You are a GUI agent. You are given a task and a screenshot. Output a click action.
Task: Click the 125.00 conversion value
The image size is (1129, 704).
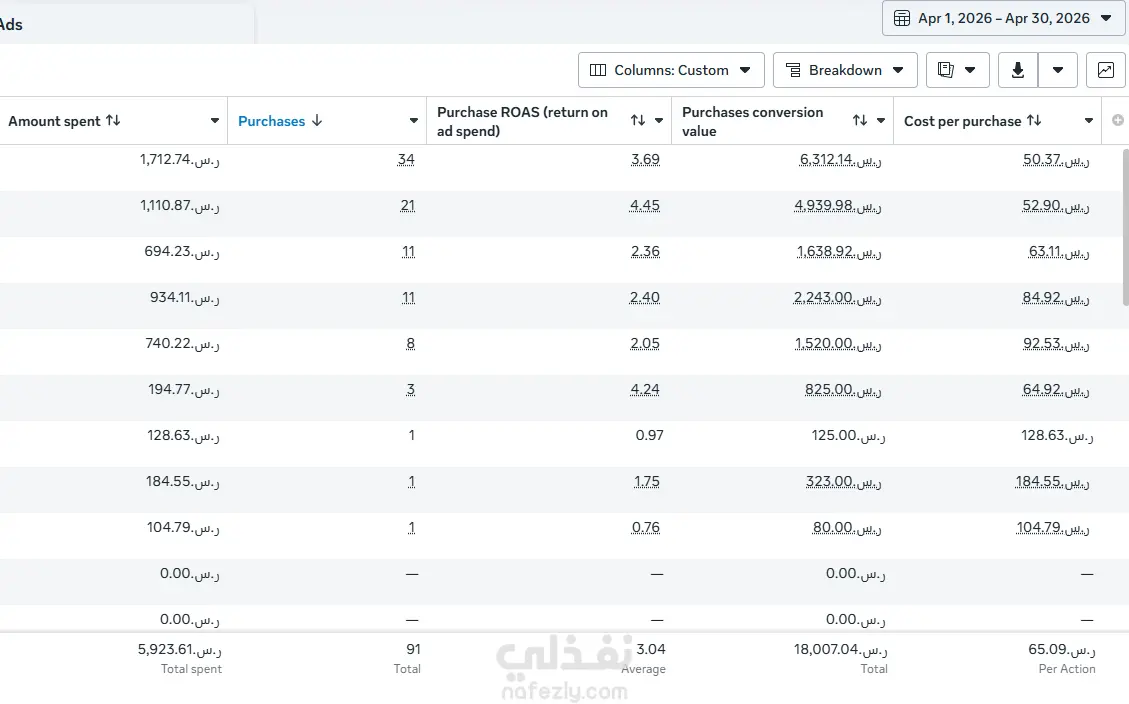[848, 436]
